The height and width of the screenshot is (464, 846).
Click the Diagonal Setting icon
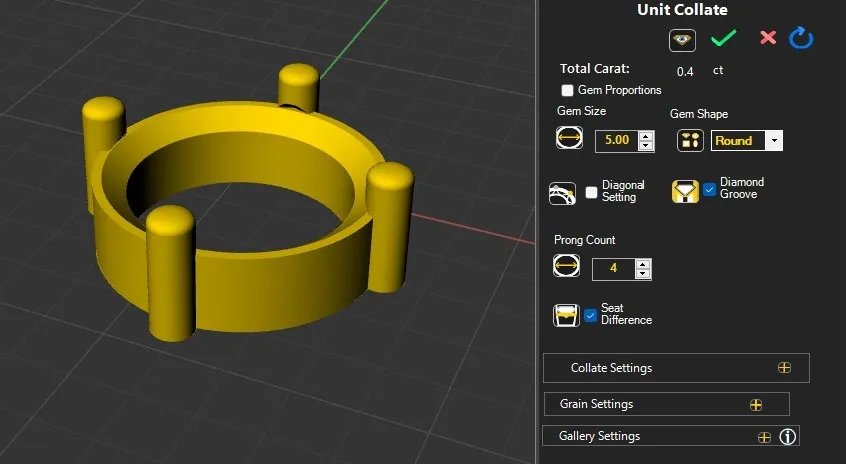[x=563, y=193]
